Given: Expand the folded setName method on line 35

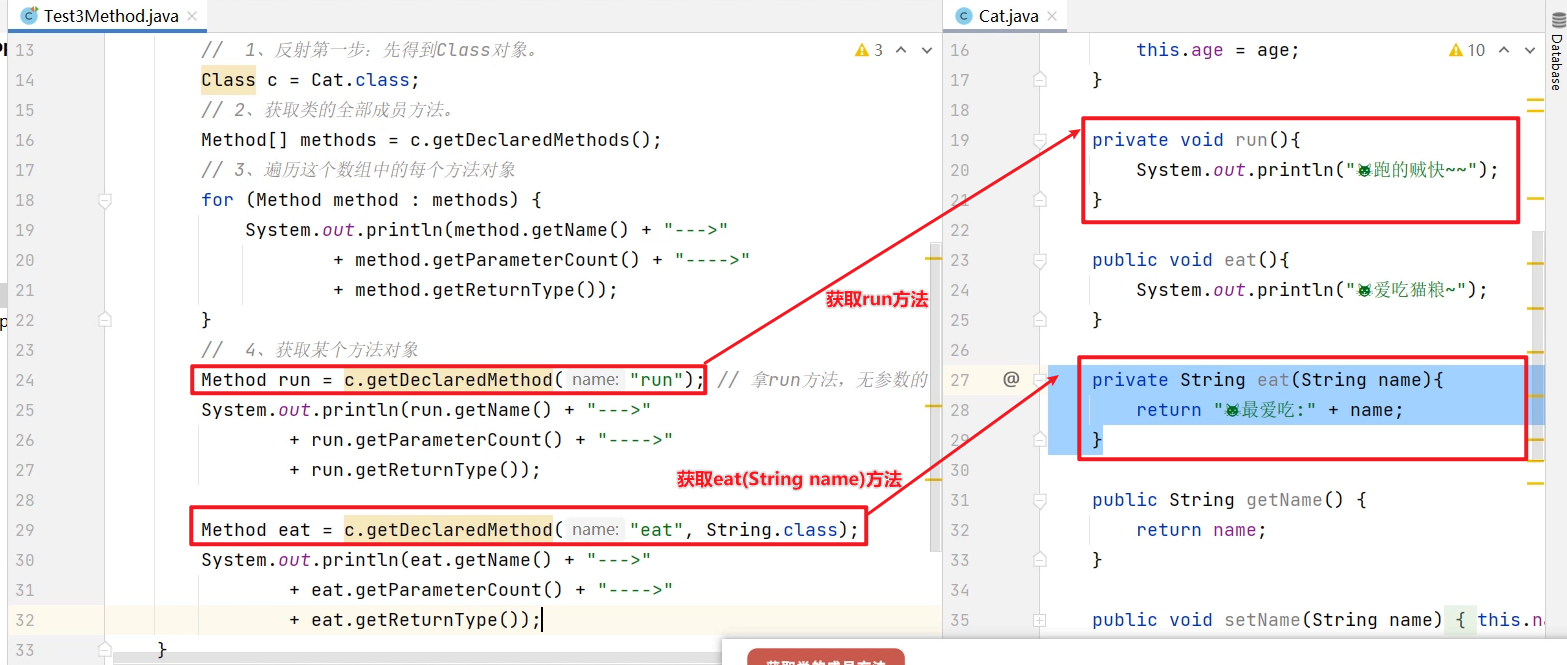Looking at the screenshot, I should pyautogui.click(x=1040, y=620).
